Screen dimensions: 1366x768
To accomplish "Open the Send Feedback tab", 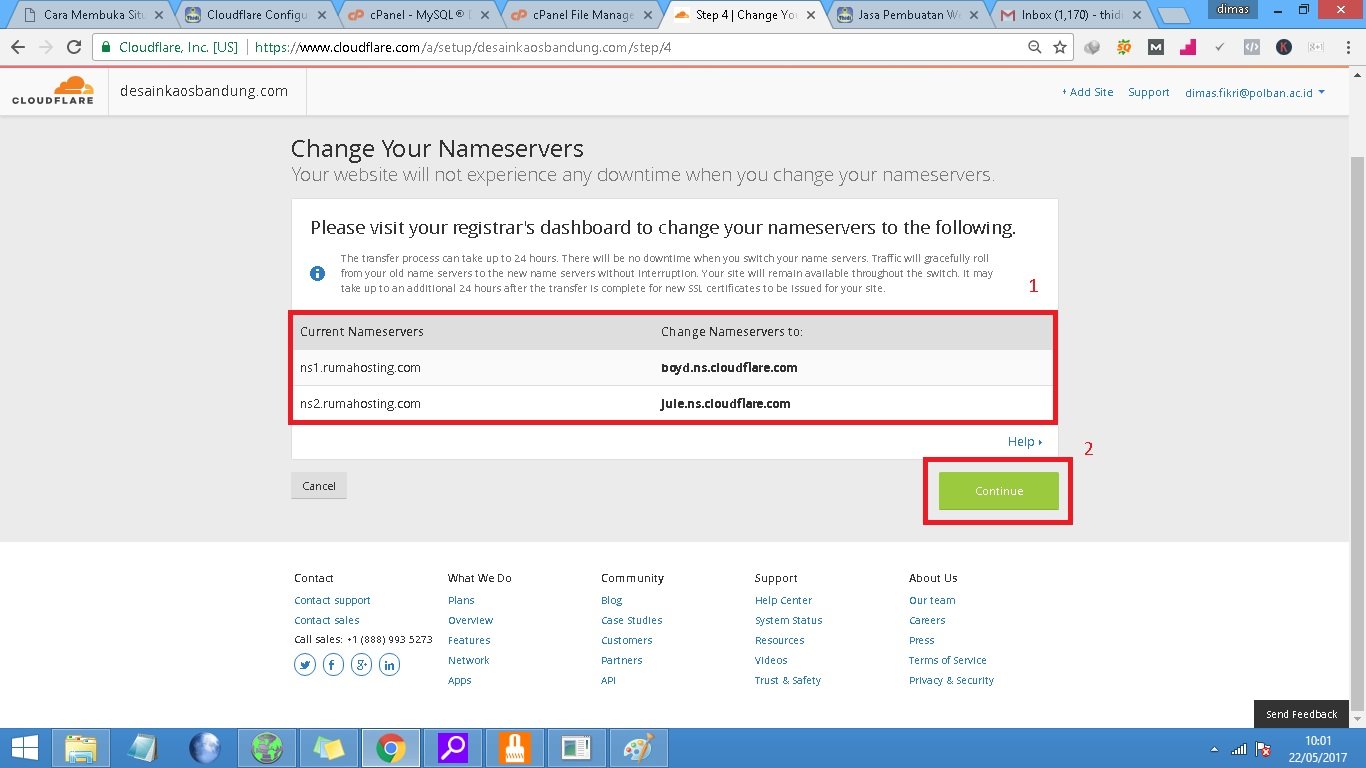I will pyautogui.click(x=1301, y=714).
